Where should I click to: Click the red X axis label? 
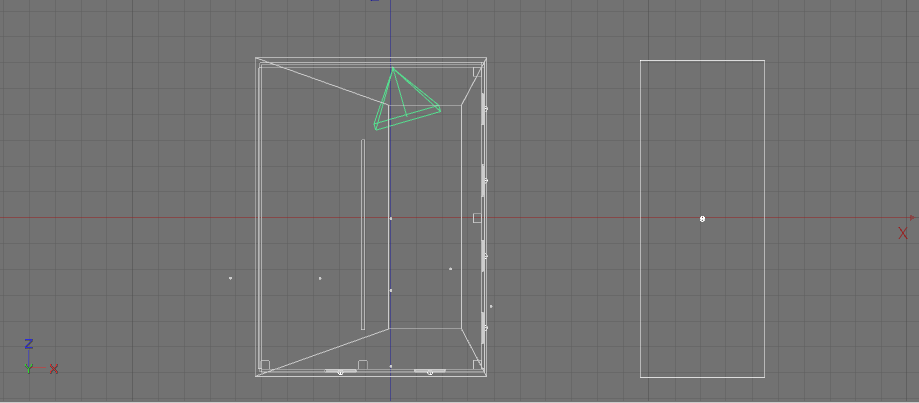[x=903, y=233]
